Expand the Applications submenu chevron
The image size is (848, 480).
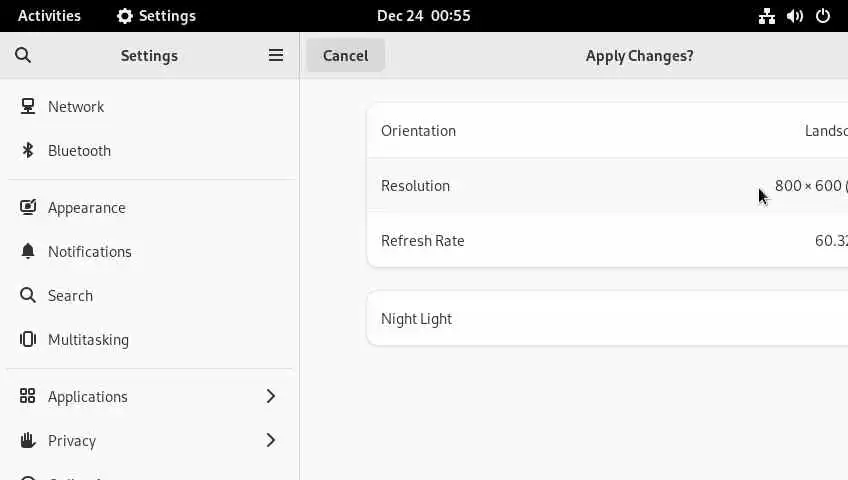tap(271, 396)
